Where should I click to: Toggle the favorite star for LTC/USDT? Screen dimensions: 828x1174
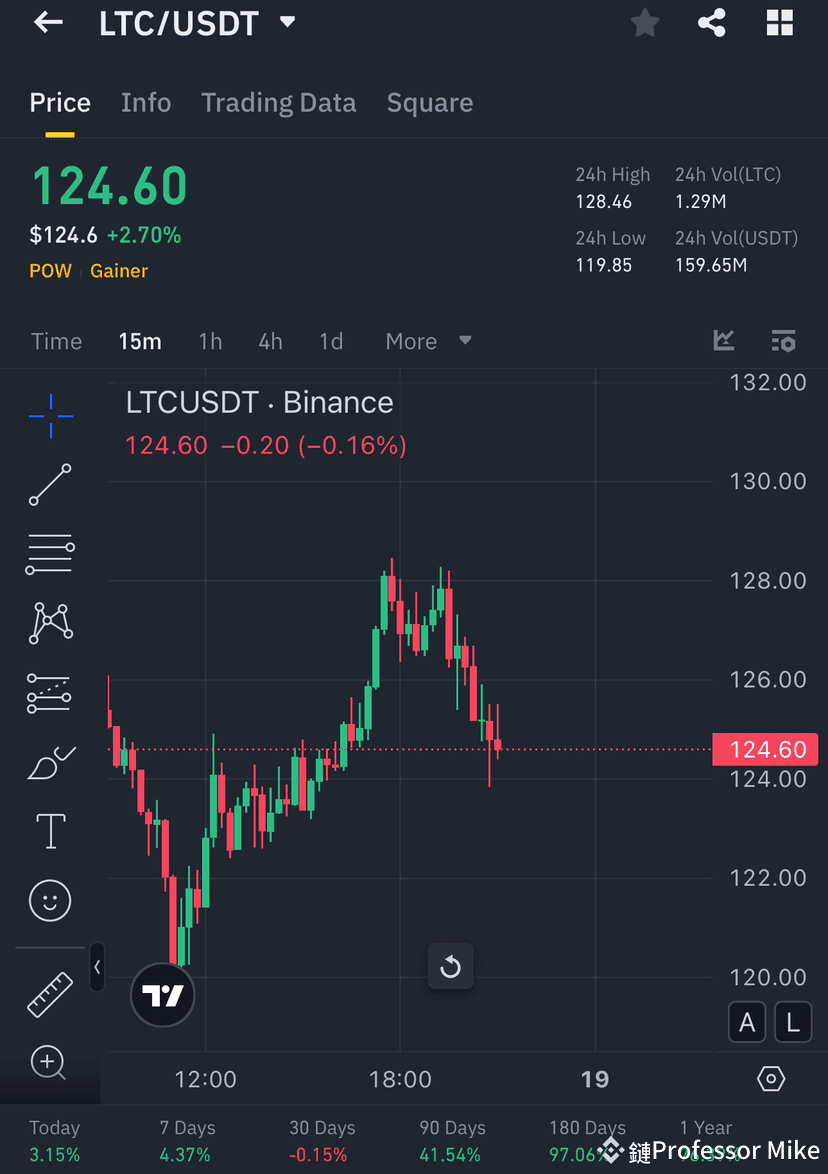coord(644,22)
